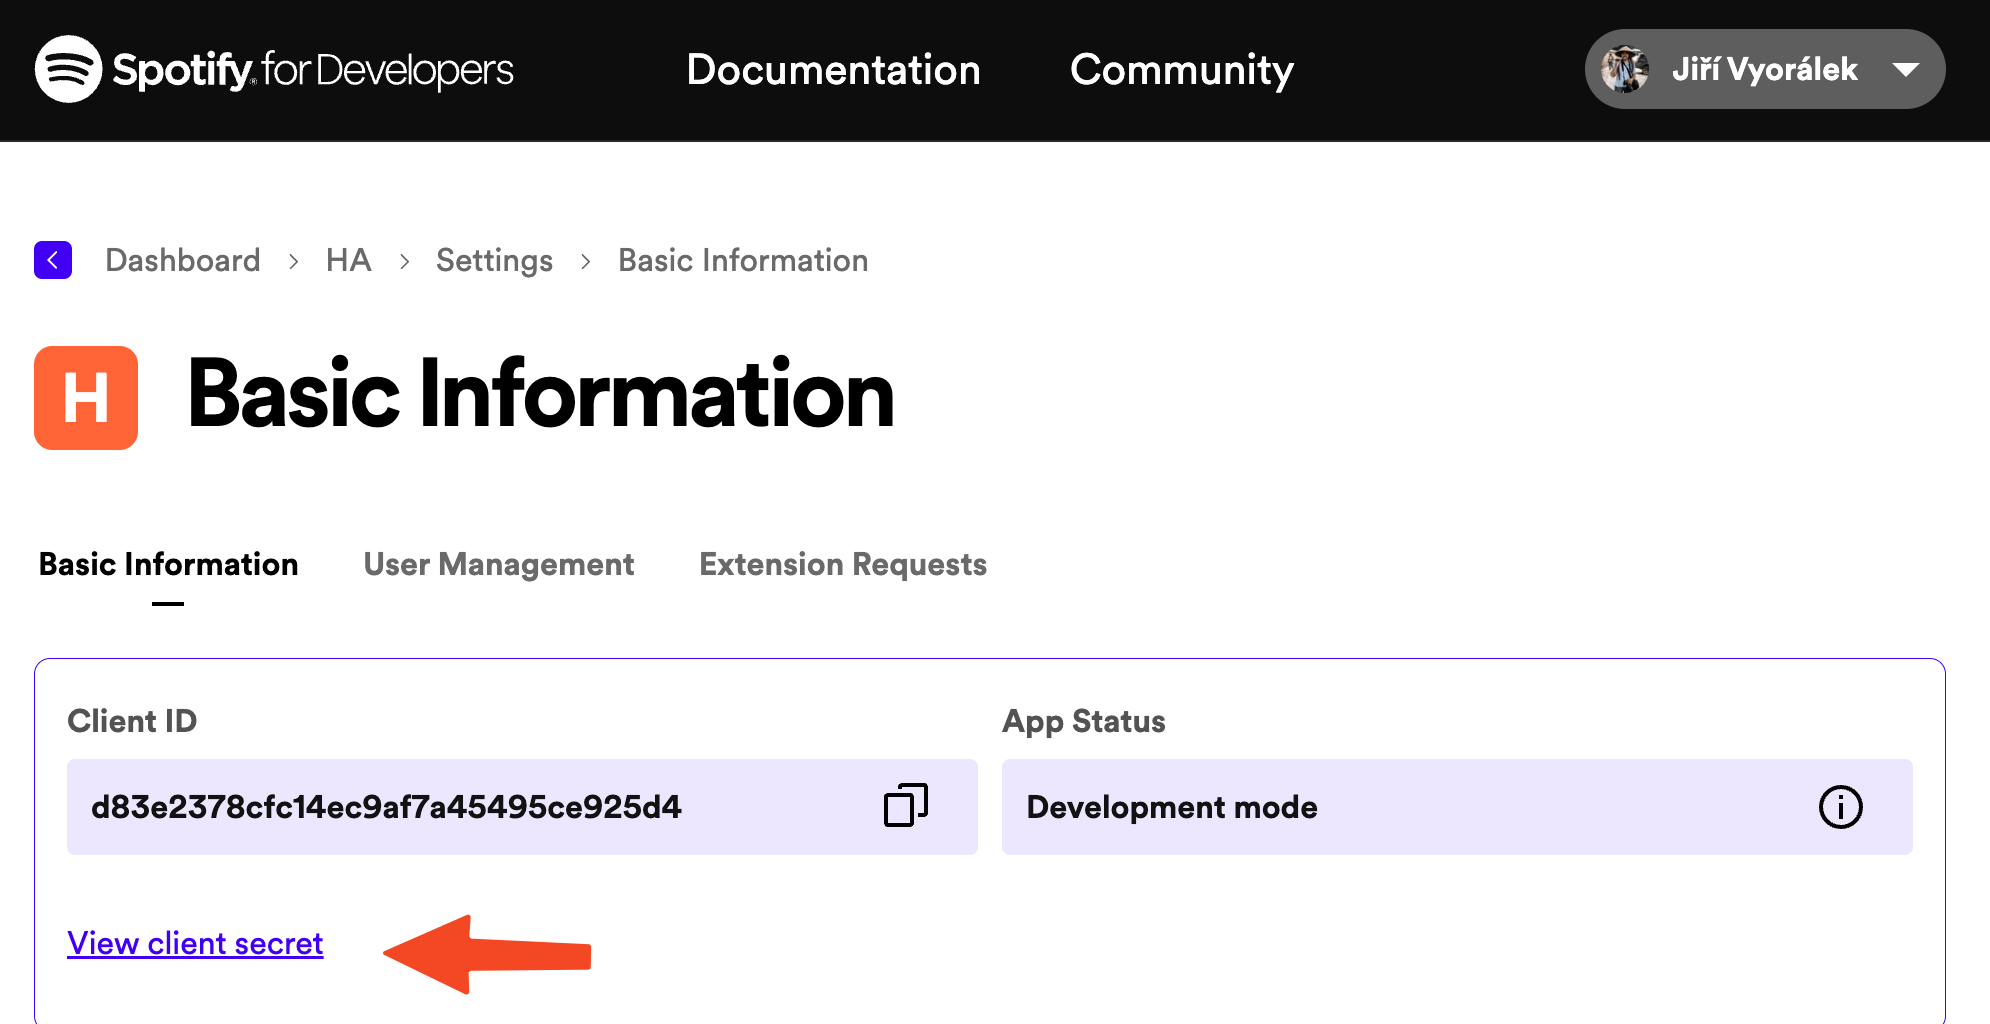1990x1024 pixels.
Task: Click the copy-to-clipboard icon beside Client ID
Action: tap(906, 806)
